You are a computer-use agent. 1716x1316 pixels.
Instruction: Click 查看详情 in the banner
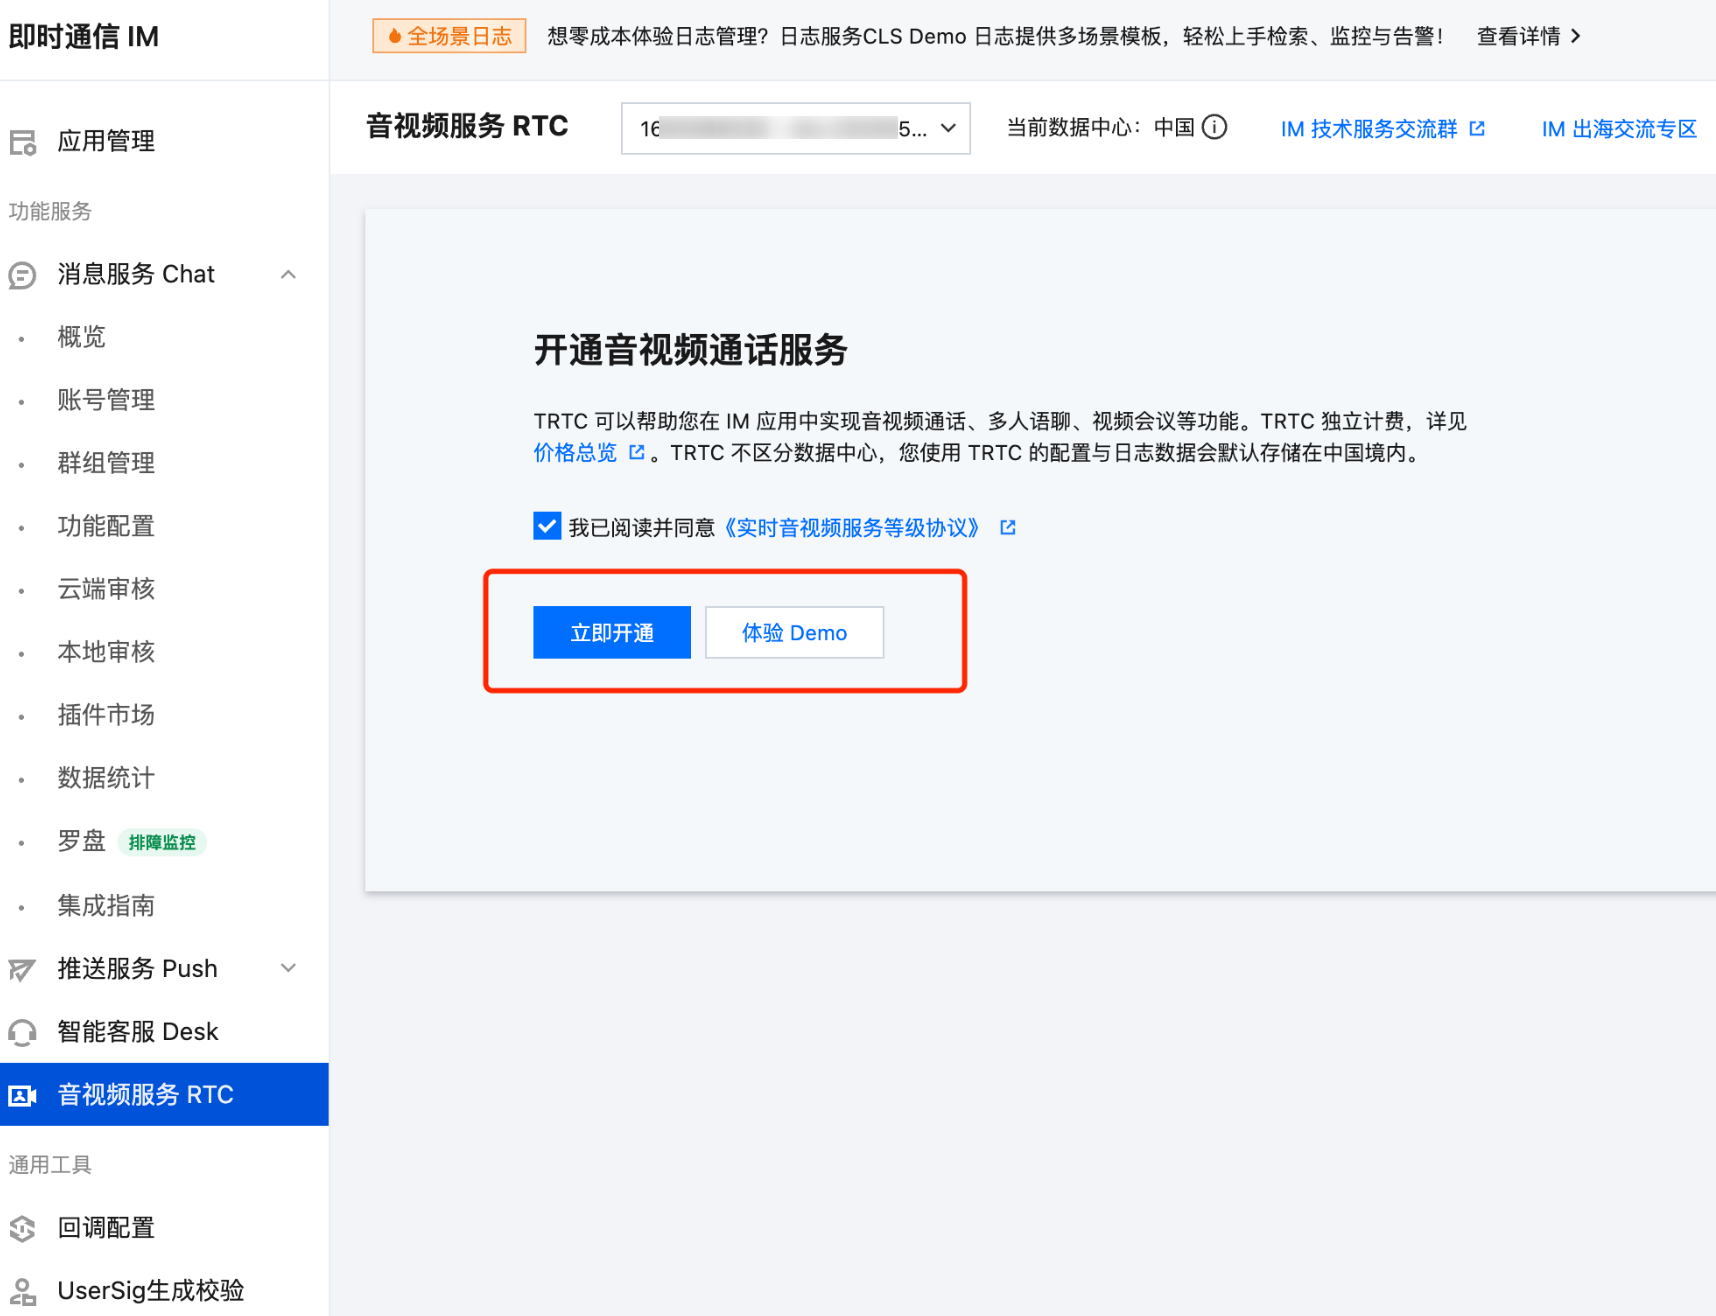1518,36
